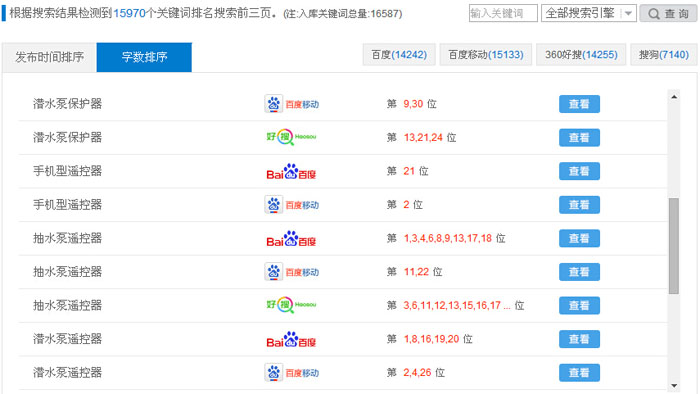Select the 字数排序 tab
700x394 pixels.
(x=144, y=57)
